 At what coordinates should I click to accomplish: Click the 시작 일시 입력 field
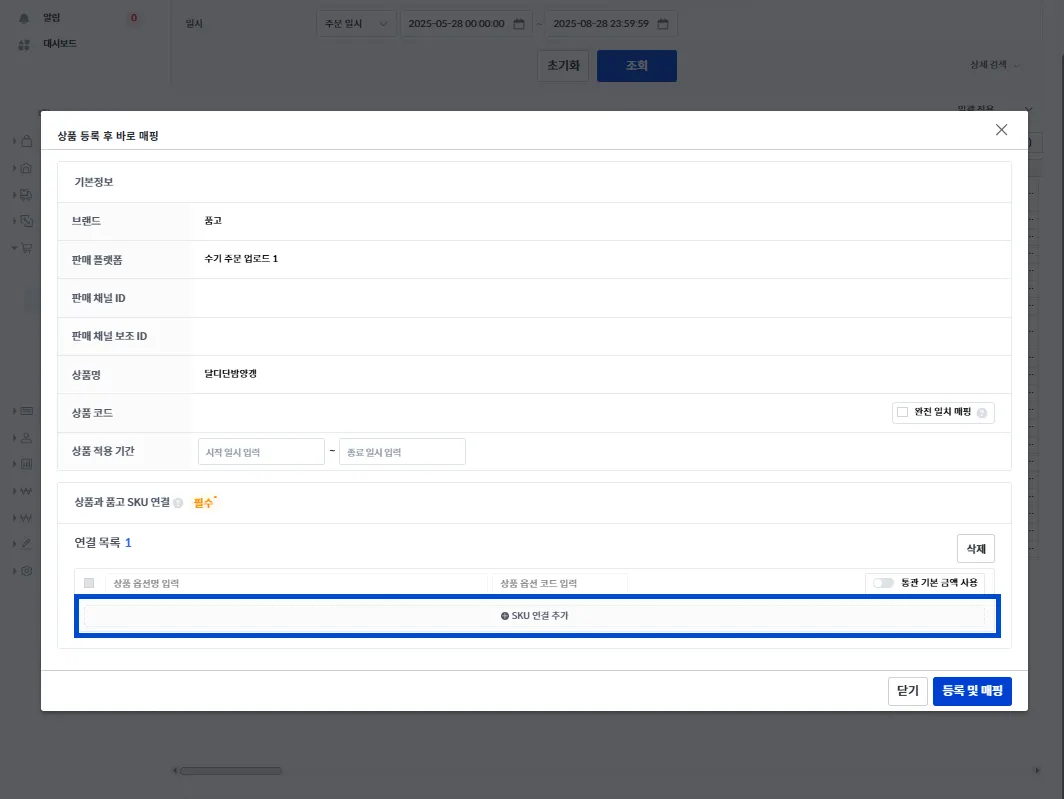click(x=261, y=452)
